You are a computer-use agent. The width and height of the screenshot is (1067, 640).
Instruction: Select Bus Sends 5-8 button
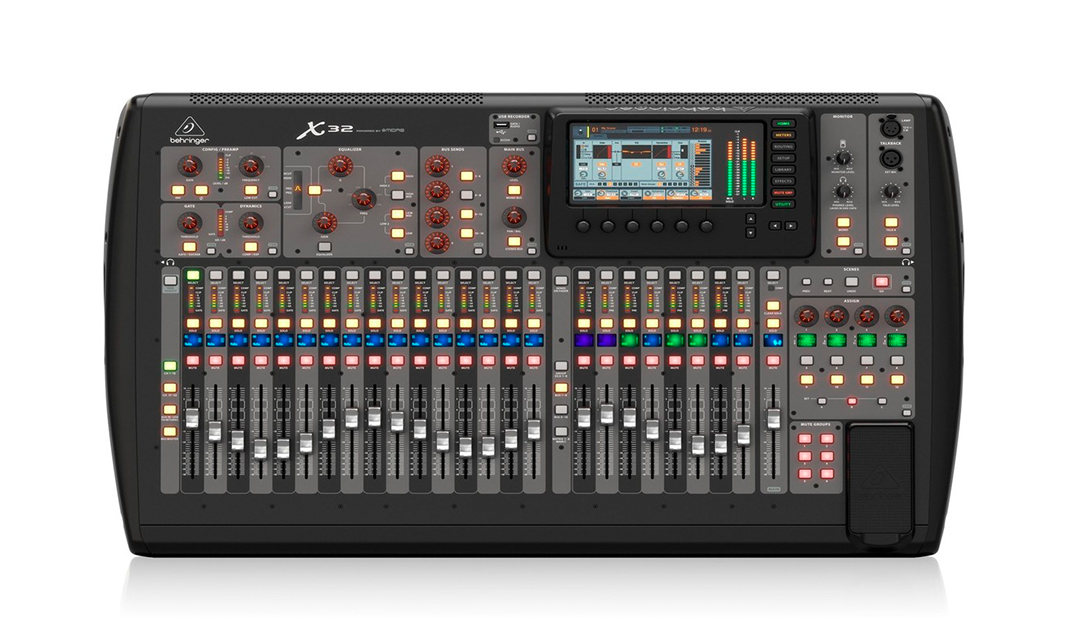(466, 195)
